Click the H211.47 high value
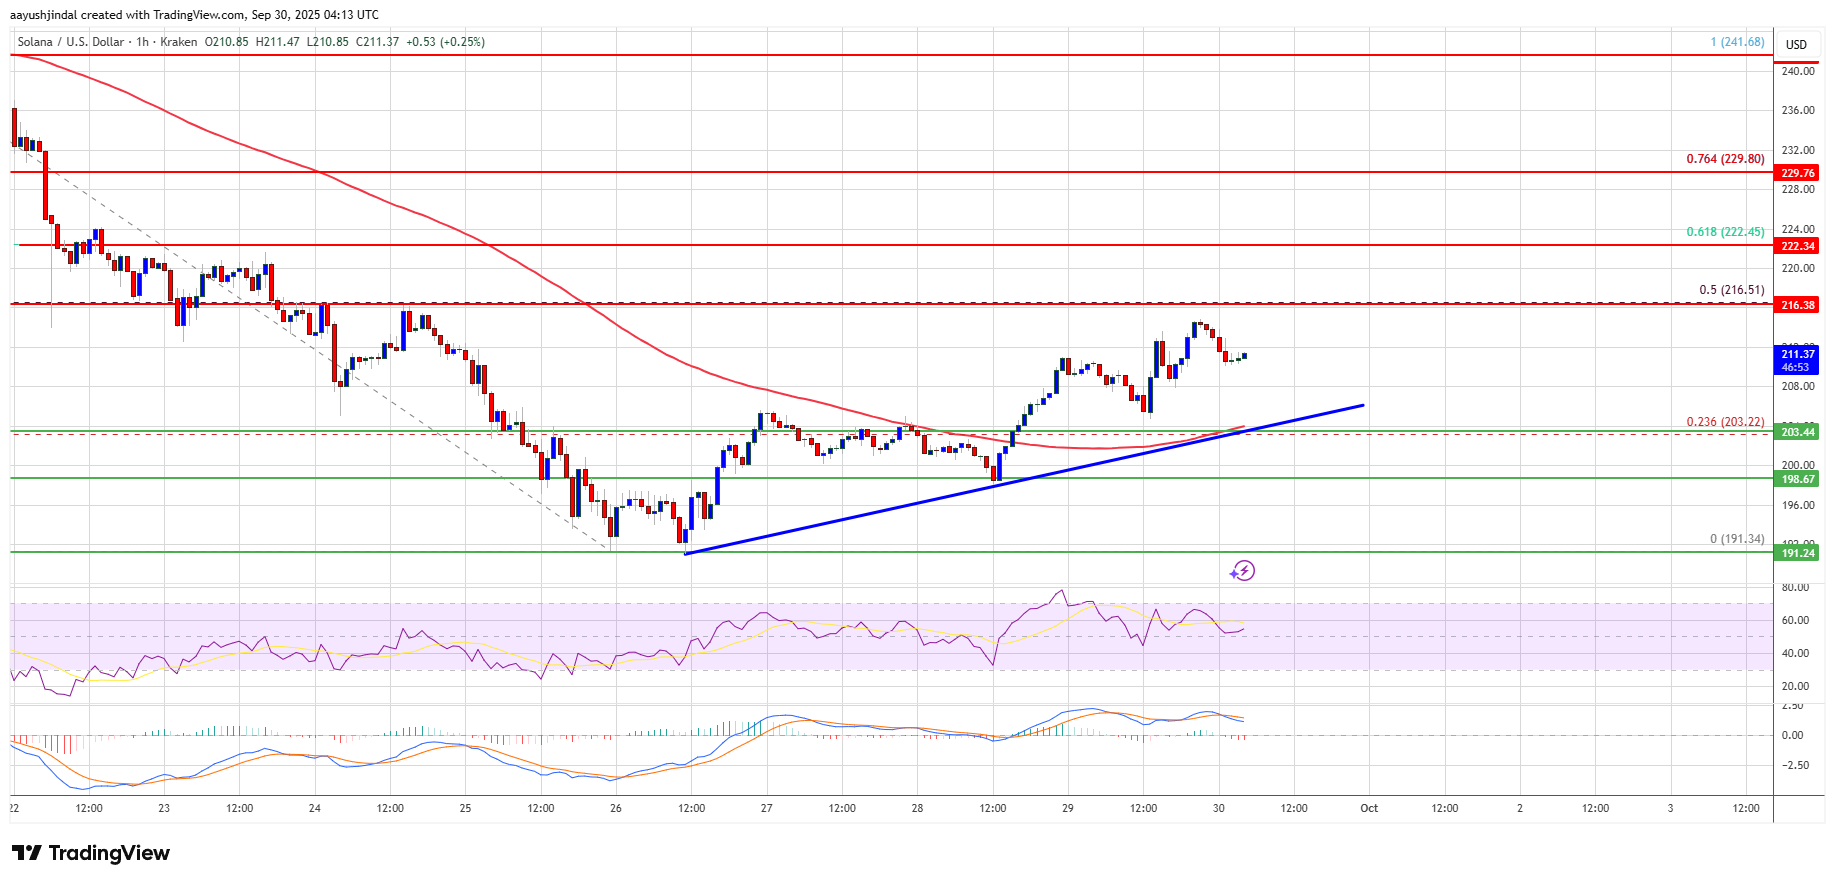The image size is (1835, 883). click(x=278, y=42)
